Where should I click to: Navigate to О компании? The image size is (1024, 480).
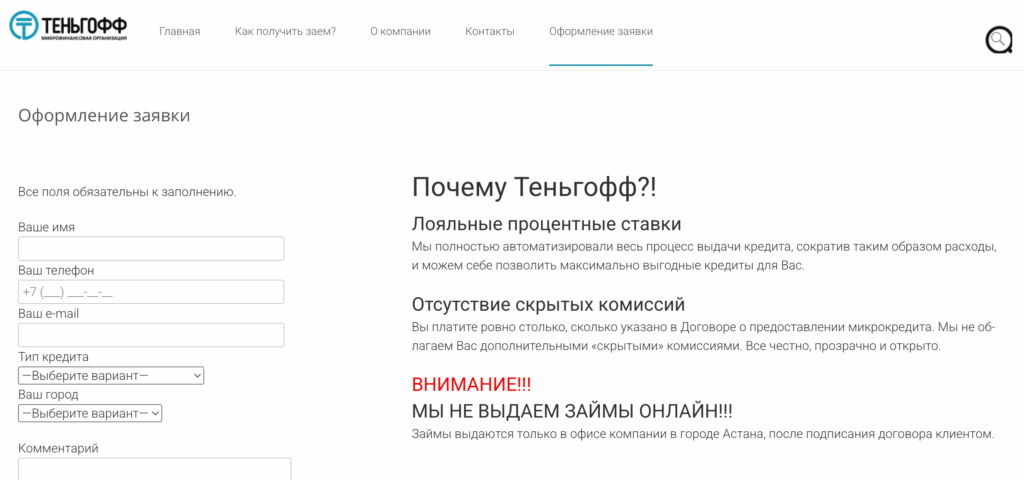click(x=400, y=31)
